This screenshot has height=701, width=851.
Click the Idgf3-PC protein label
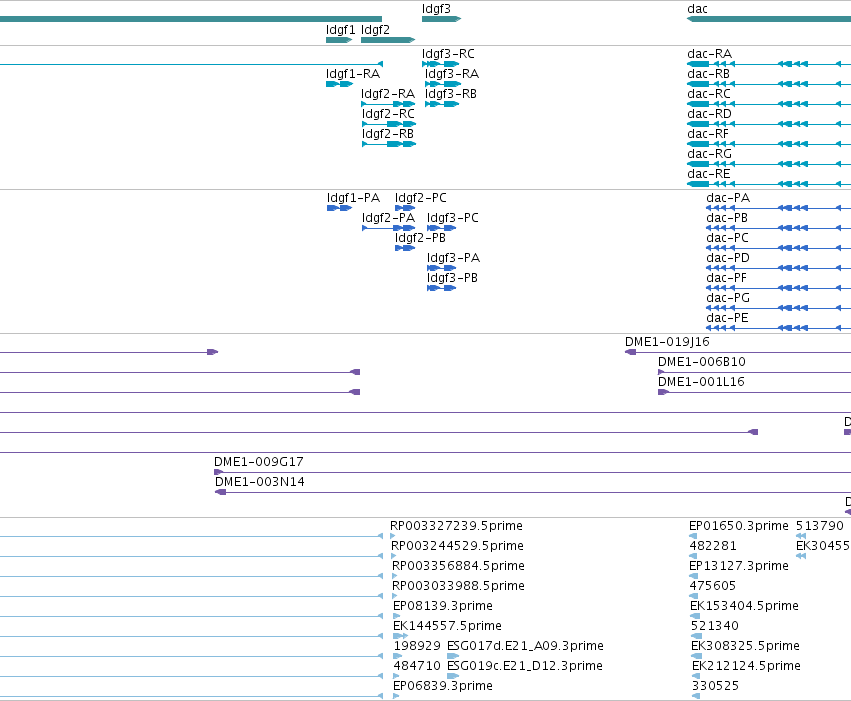click(x=453, y=218)
